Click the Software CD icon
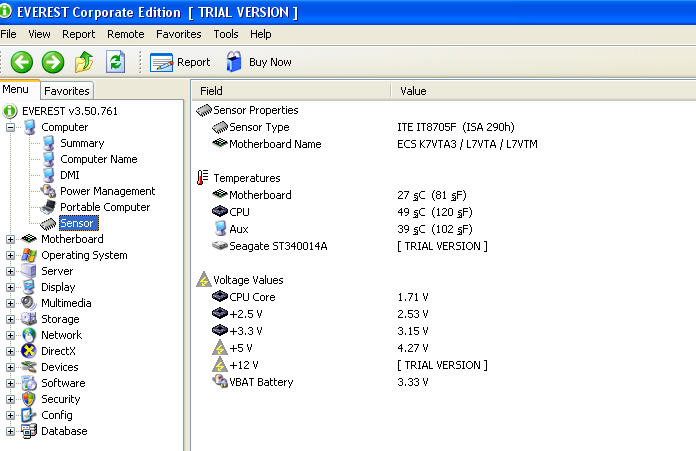 click(29, 383)
